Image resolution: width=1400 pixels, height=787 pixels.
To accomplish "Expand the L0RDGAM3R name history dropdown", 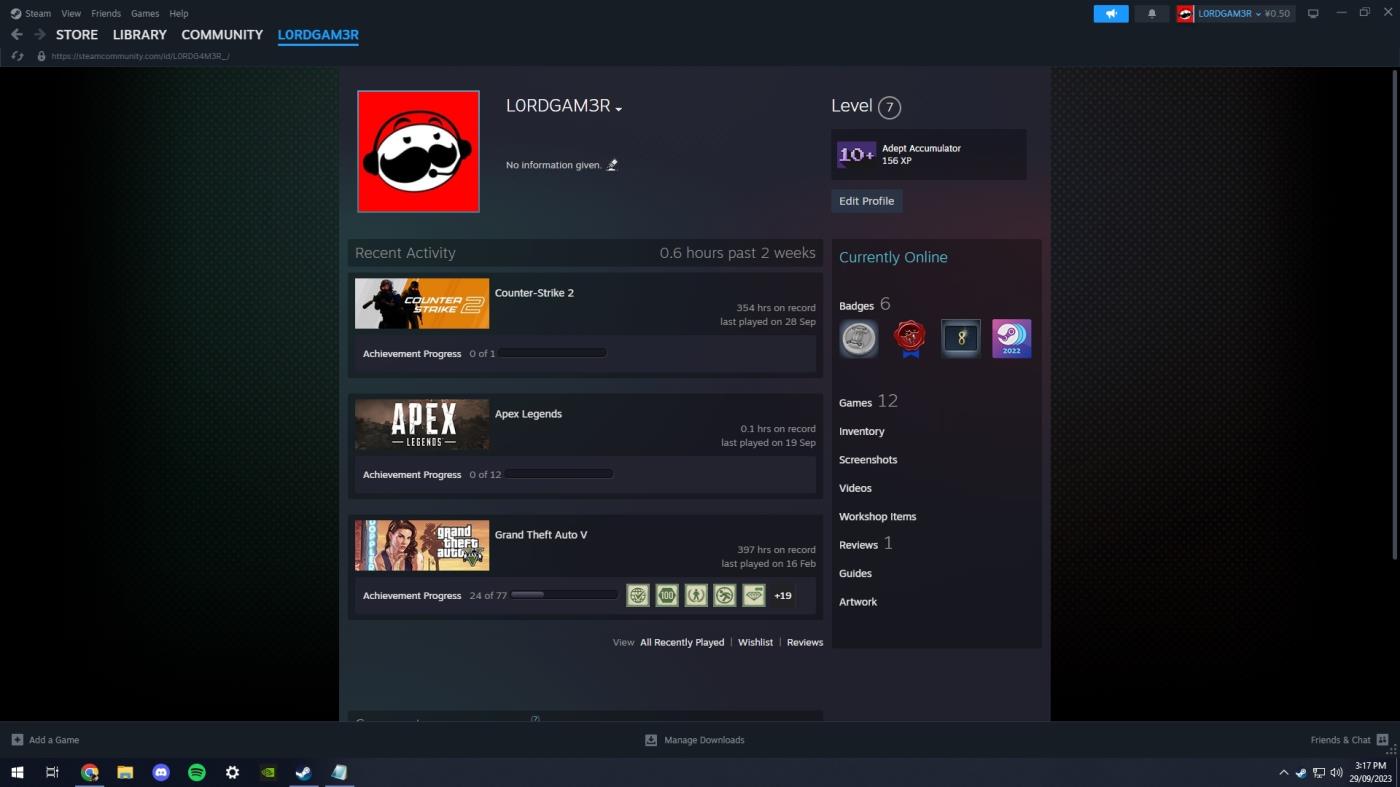I will 619,109.
